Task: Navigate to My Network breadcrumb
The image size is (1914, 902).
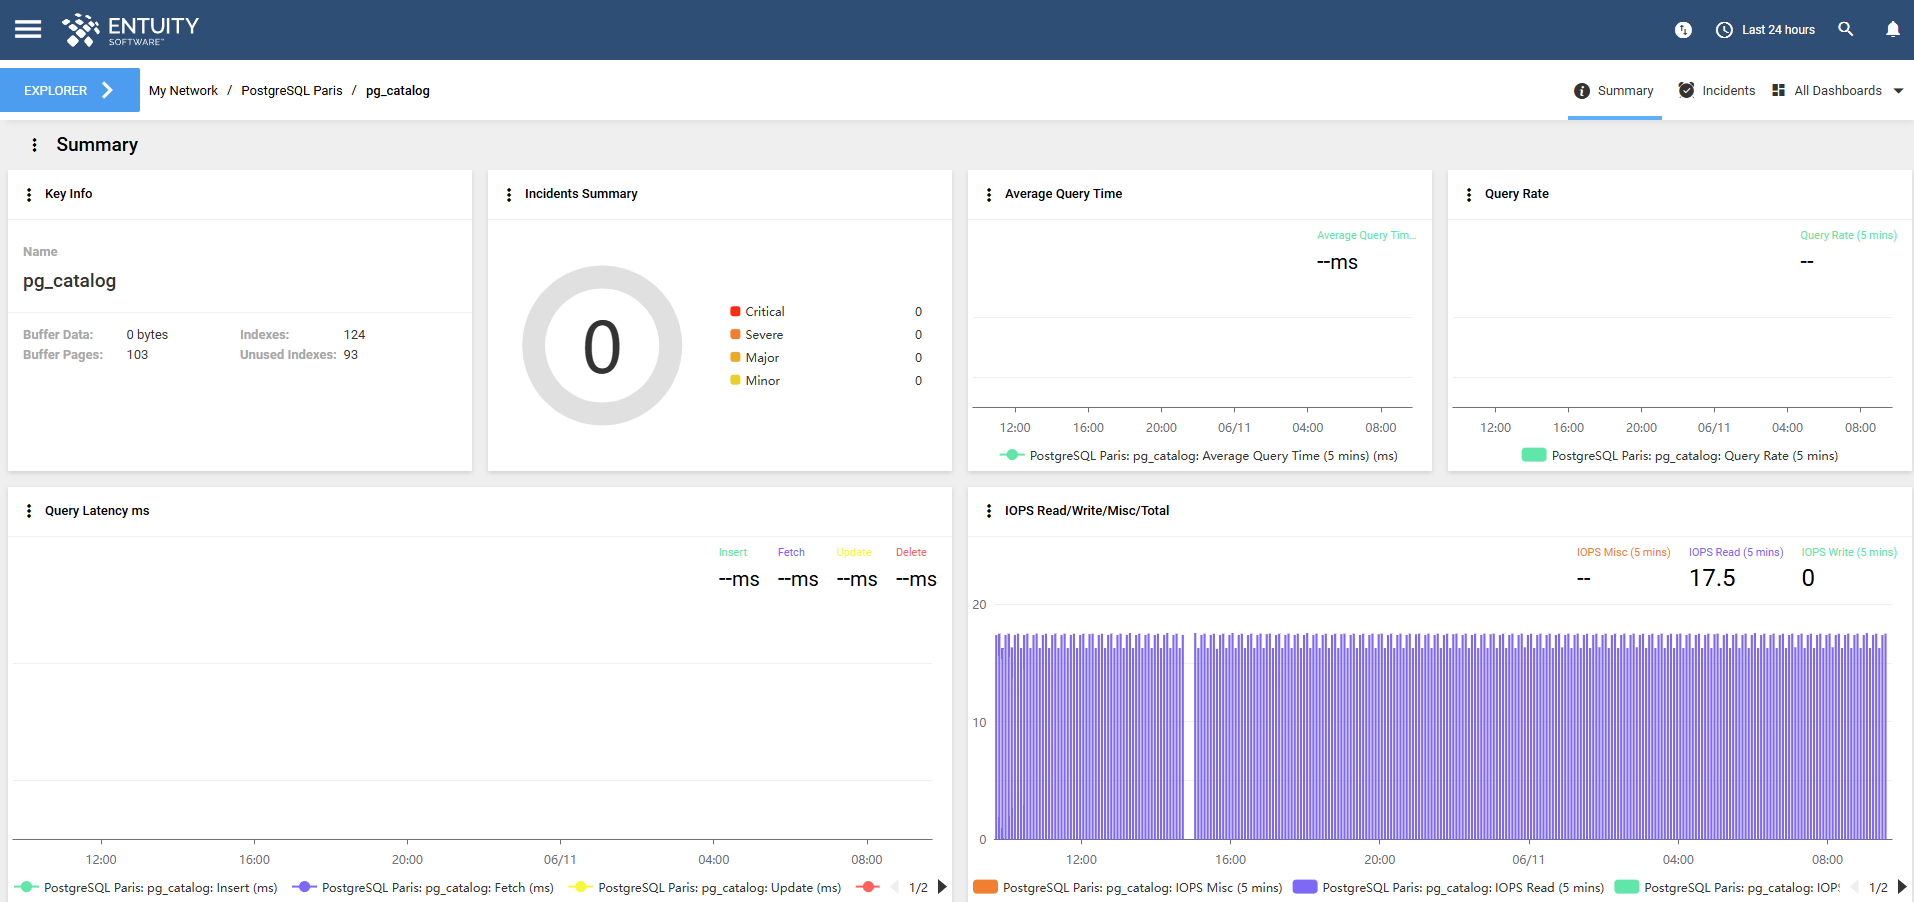Action: [183, 91]
